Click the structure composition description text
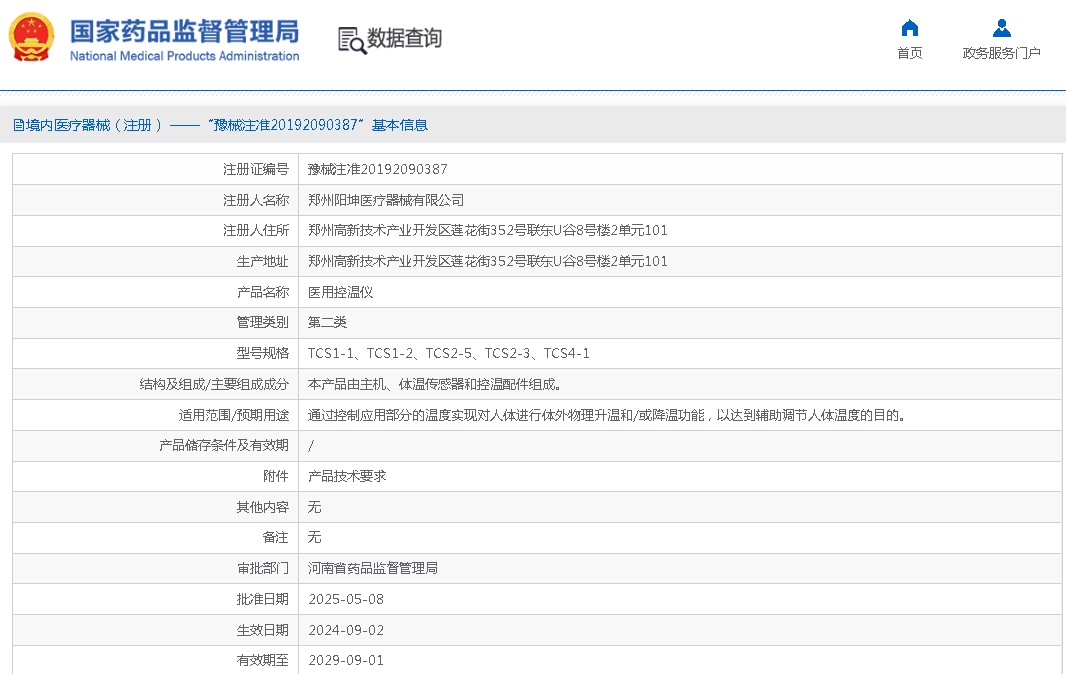This screenshot has height=674, width=1066. [434, 384]
